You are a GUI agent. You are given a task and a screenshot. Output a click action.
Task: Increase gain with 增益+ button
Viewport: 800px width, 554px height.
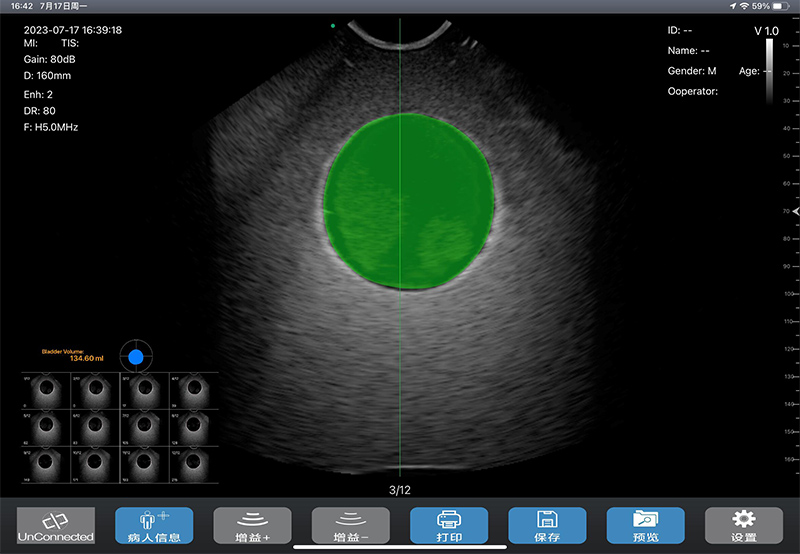pyautogui.click(x=252, y=525)
